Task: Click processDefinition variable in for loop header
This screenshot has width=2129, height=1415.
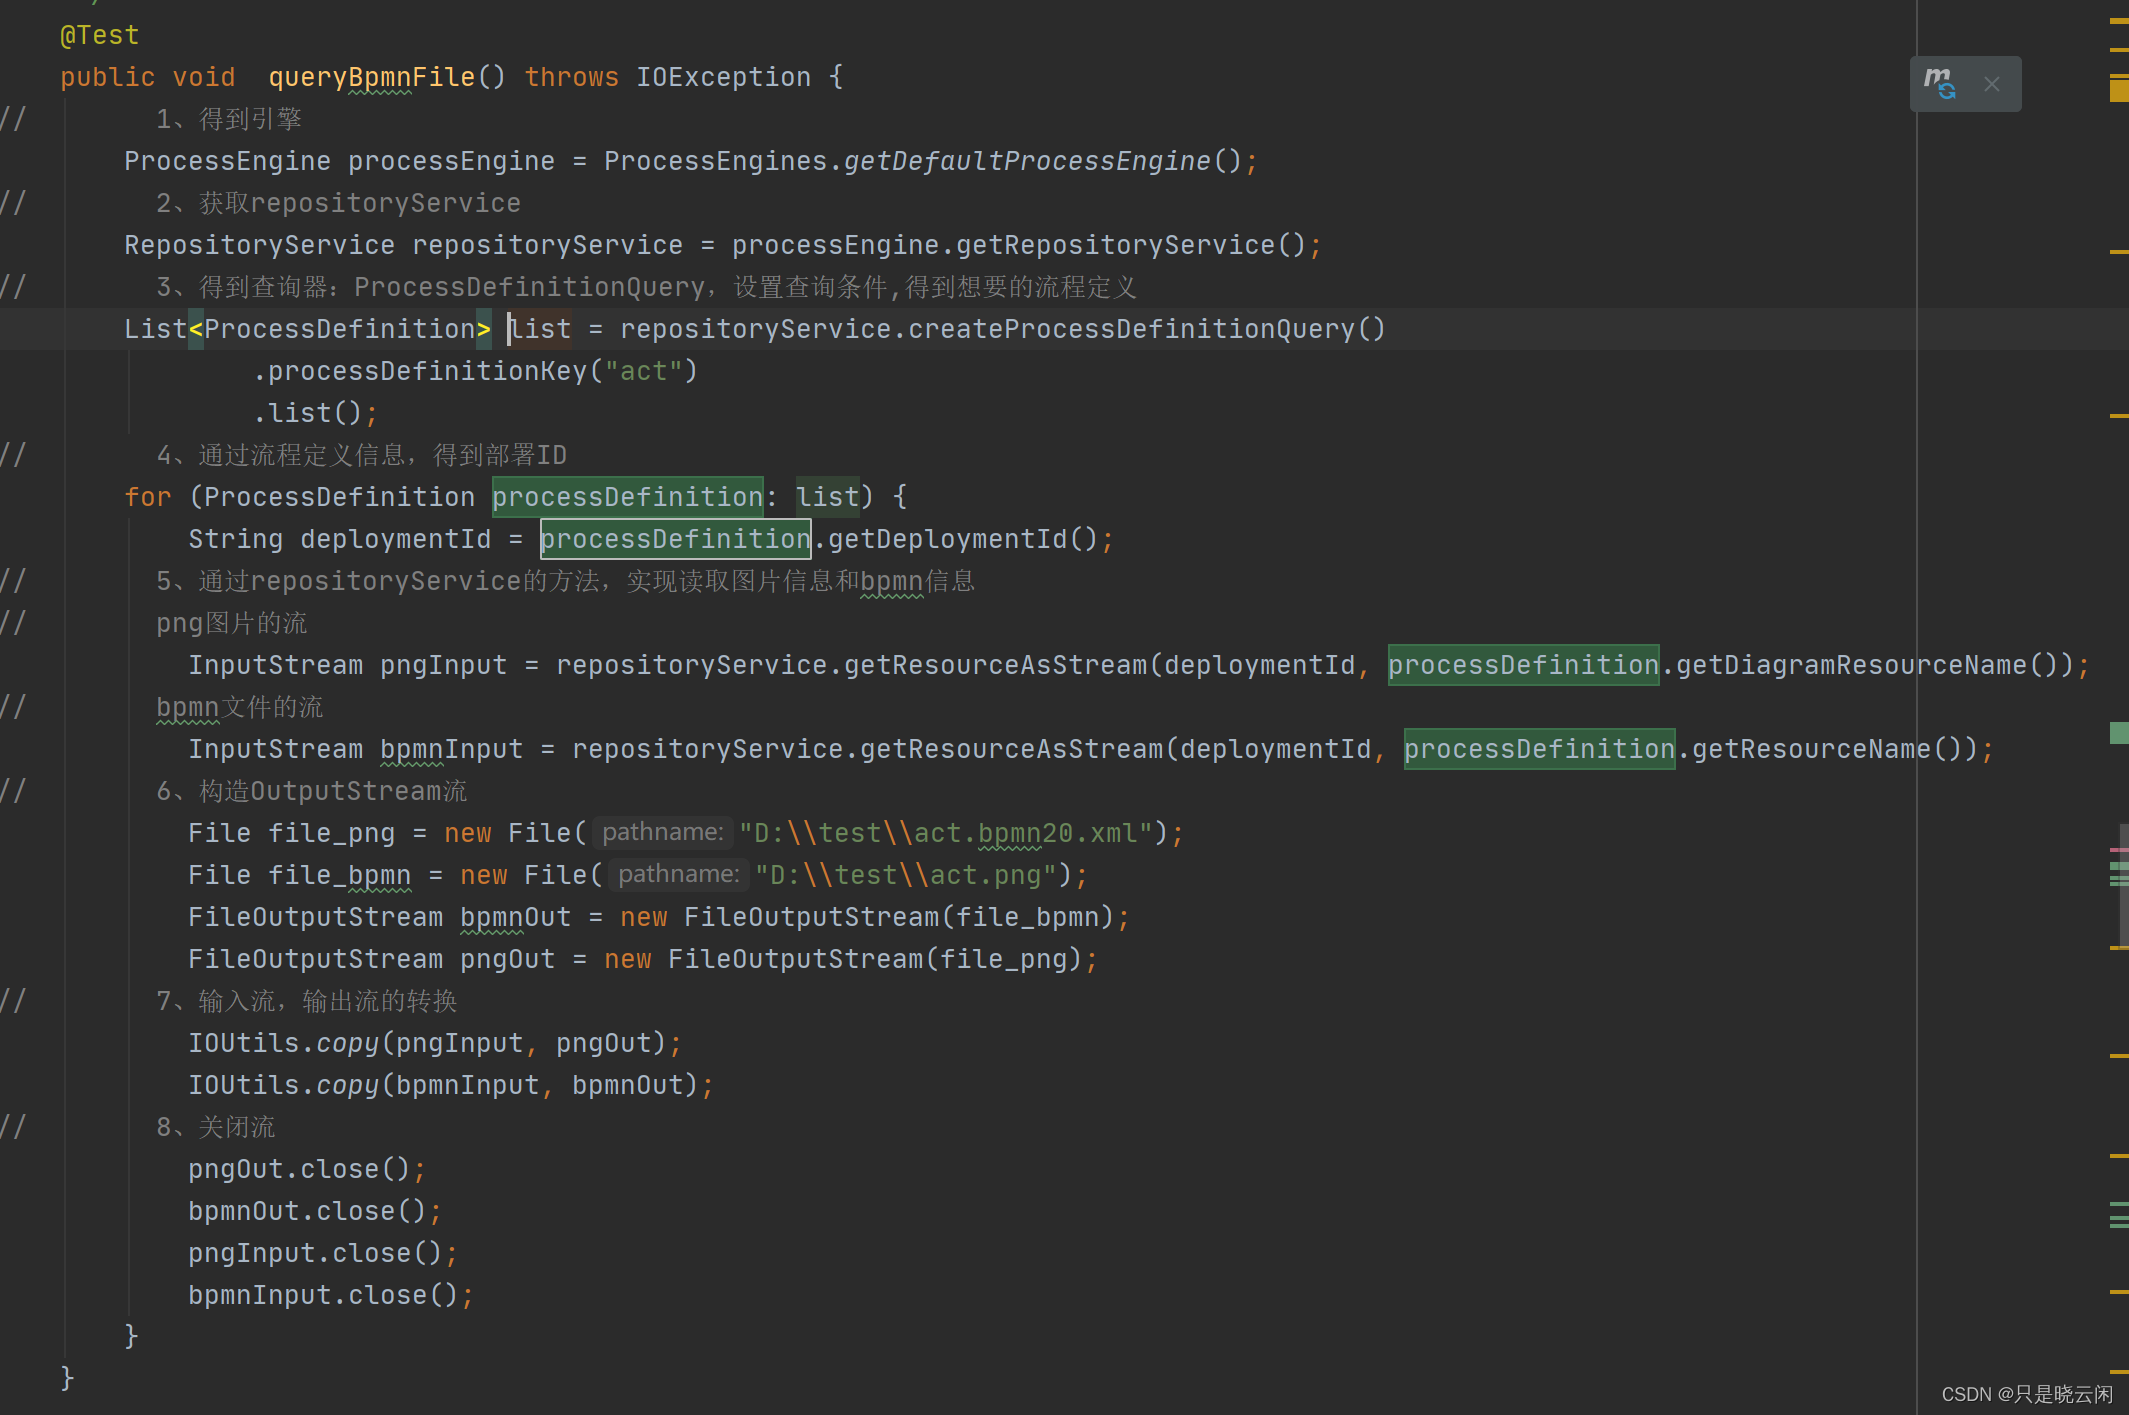Action: tap(627, 497)
